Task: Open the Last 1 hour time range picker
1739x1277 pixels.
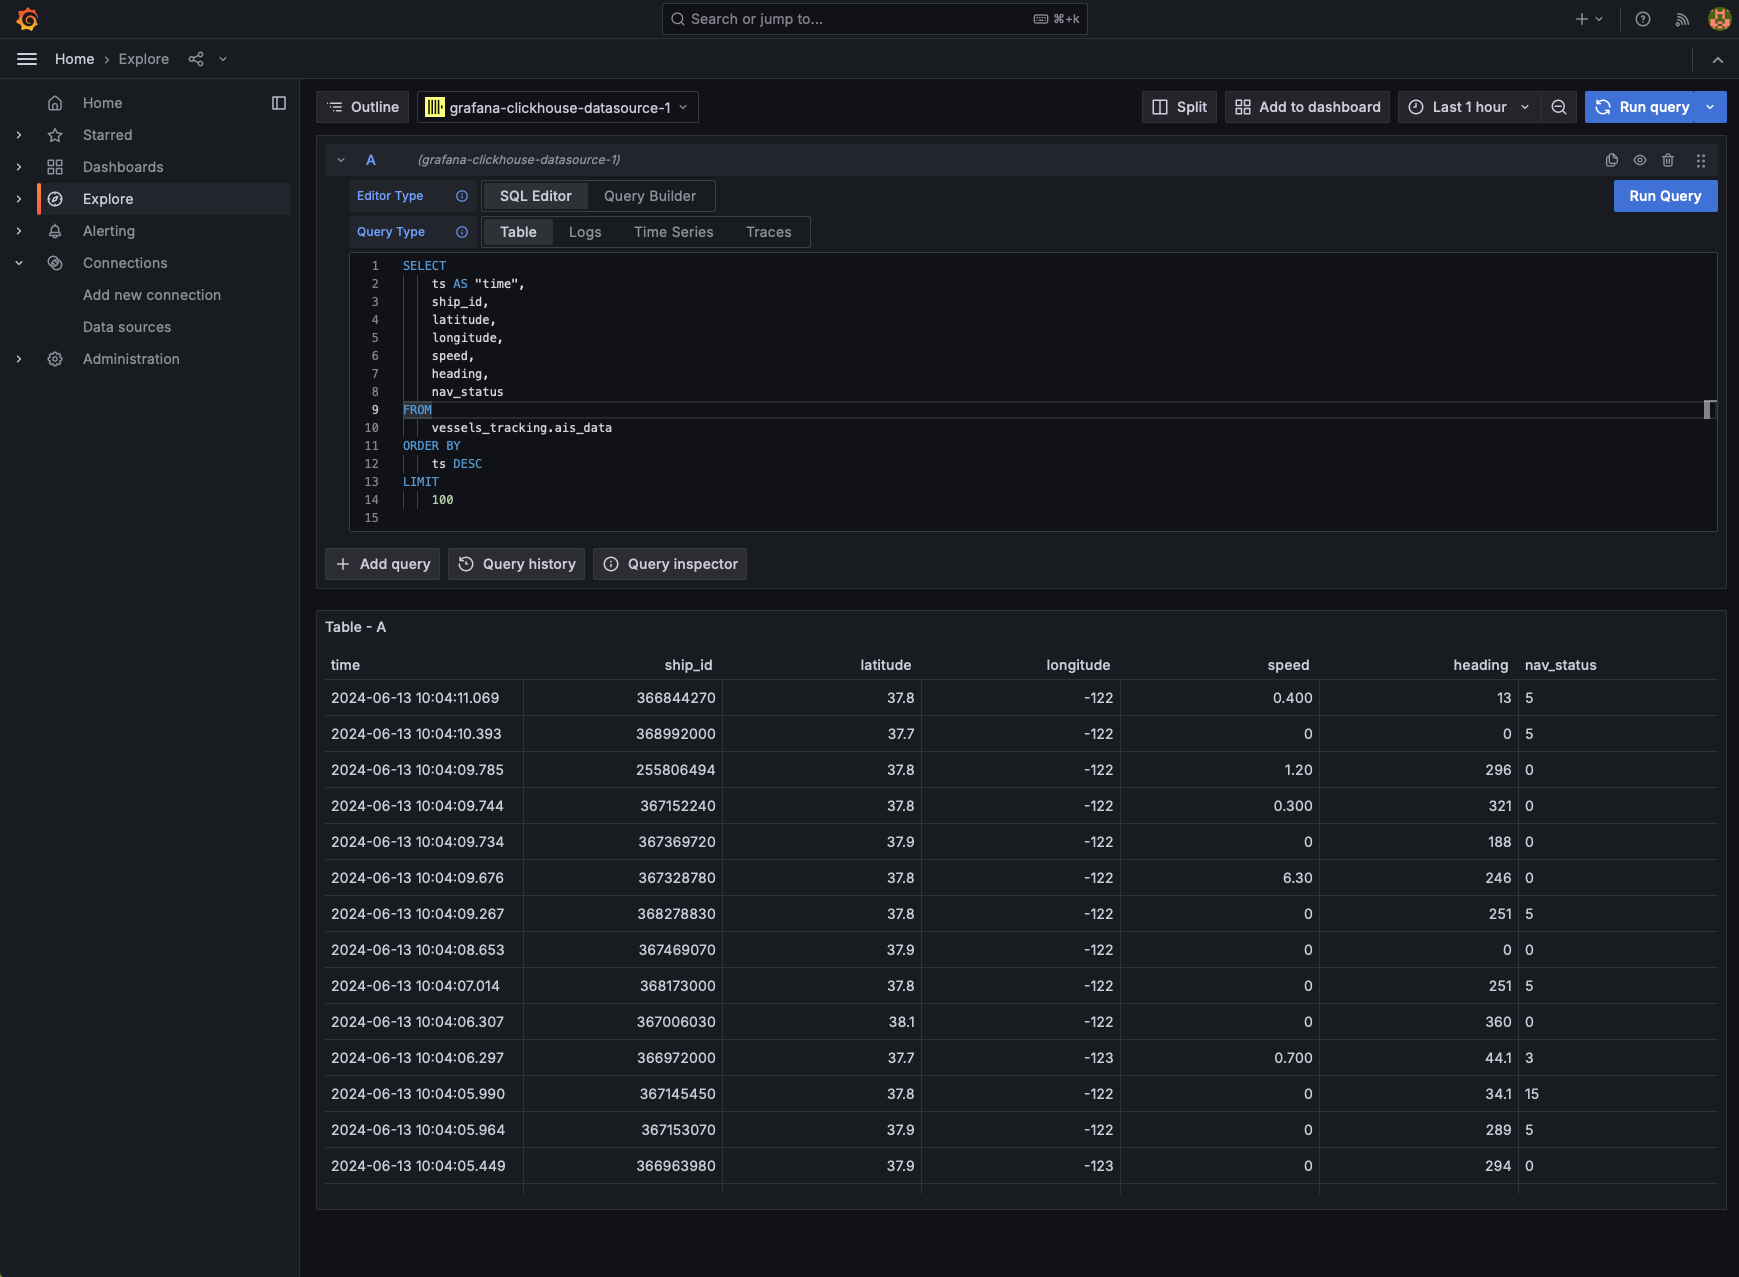Action: 1468,107
